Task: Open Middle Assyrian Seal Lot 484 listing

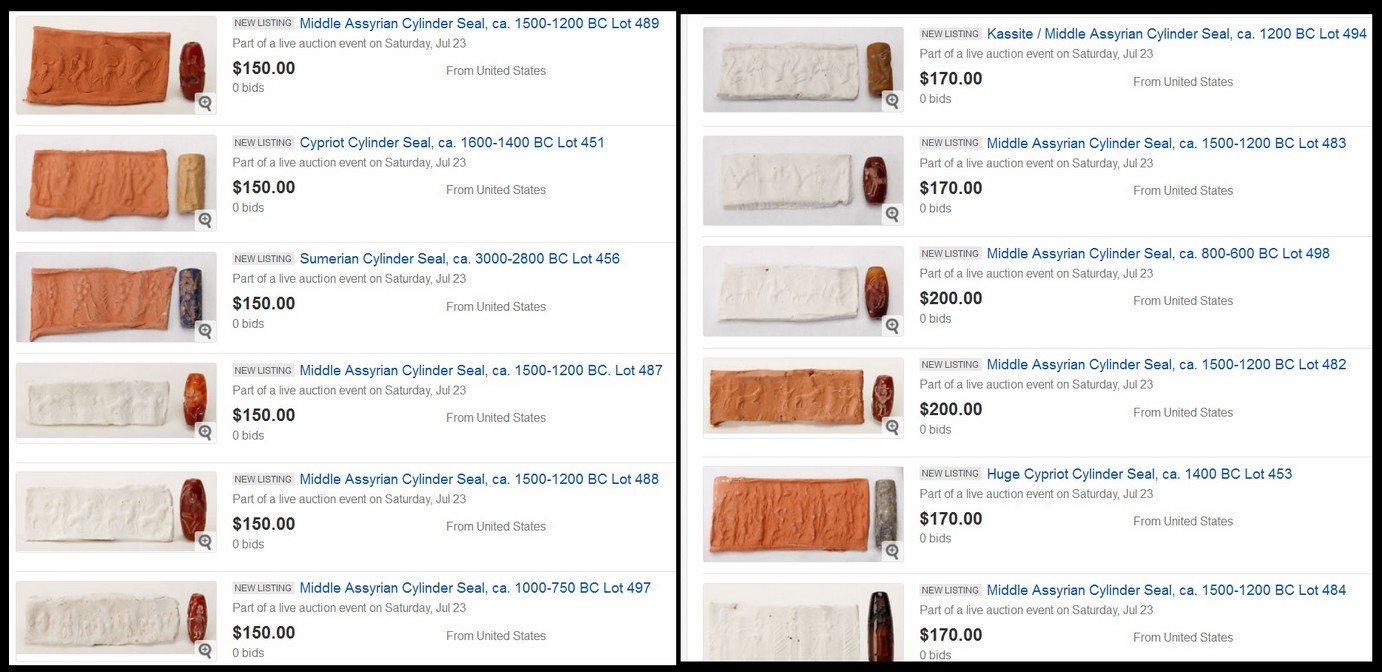Action: [x=1166, y=591]
